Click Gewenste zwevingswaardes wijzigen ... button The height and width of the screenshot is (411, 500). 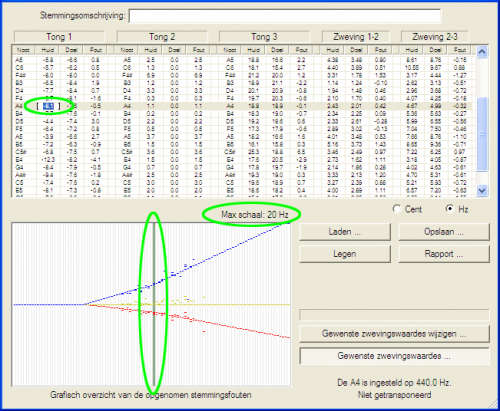click(394, 334)
